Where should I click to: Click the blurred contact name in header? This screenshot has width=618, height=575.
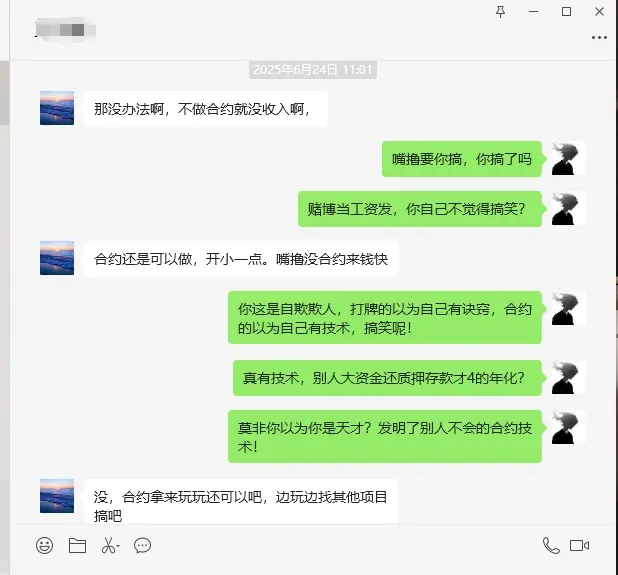tap(65, 30)
